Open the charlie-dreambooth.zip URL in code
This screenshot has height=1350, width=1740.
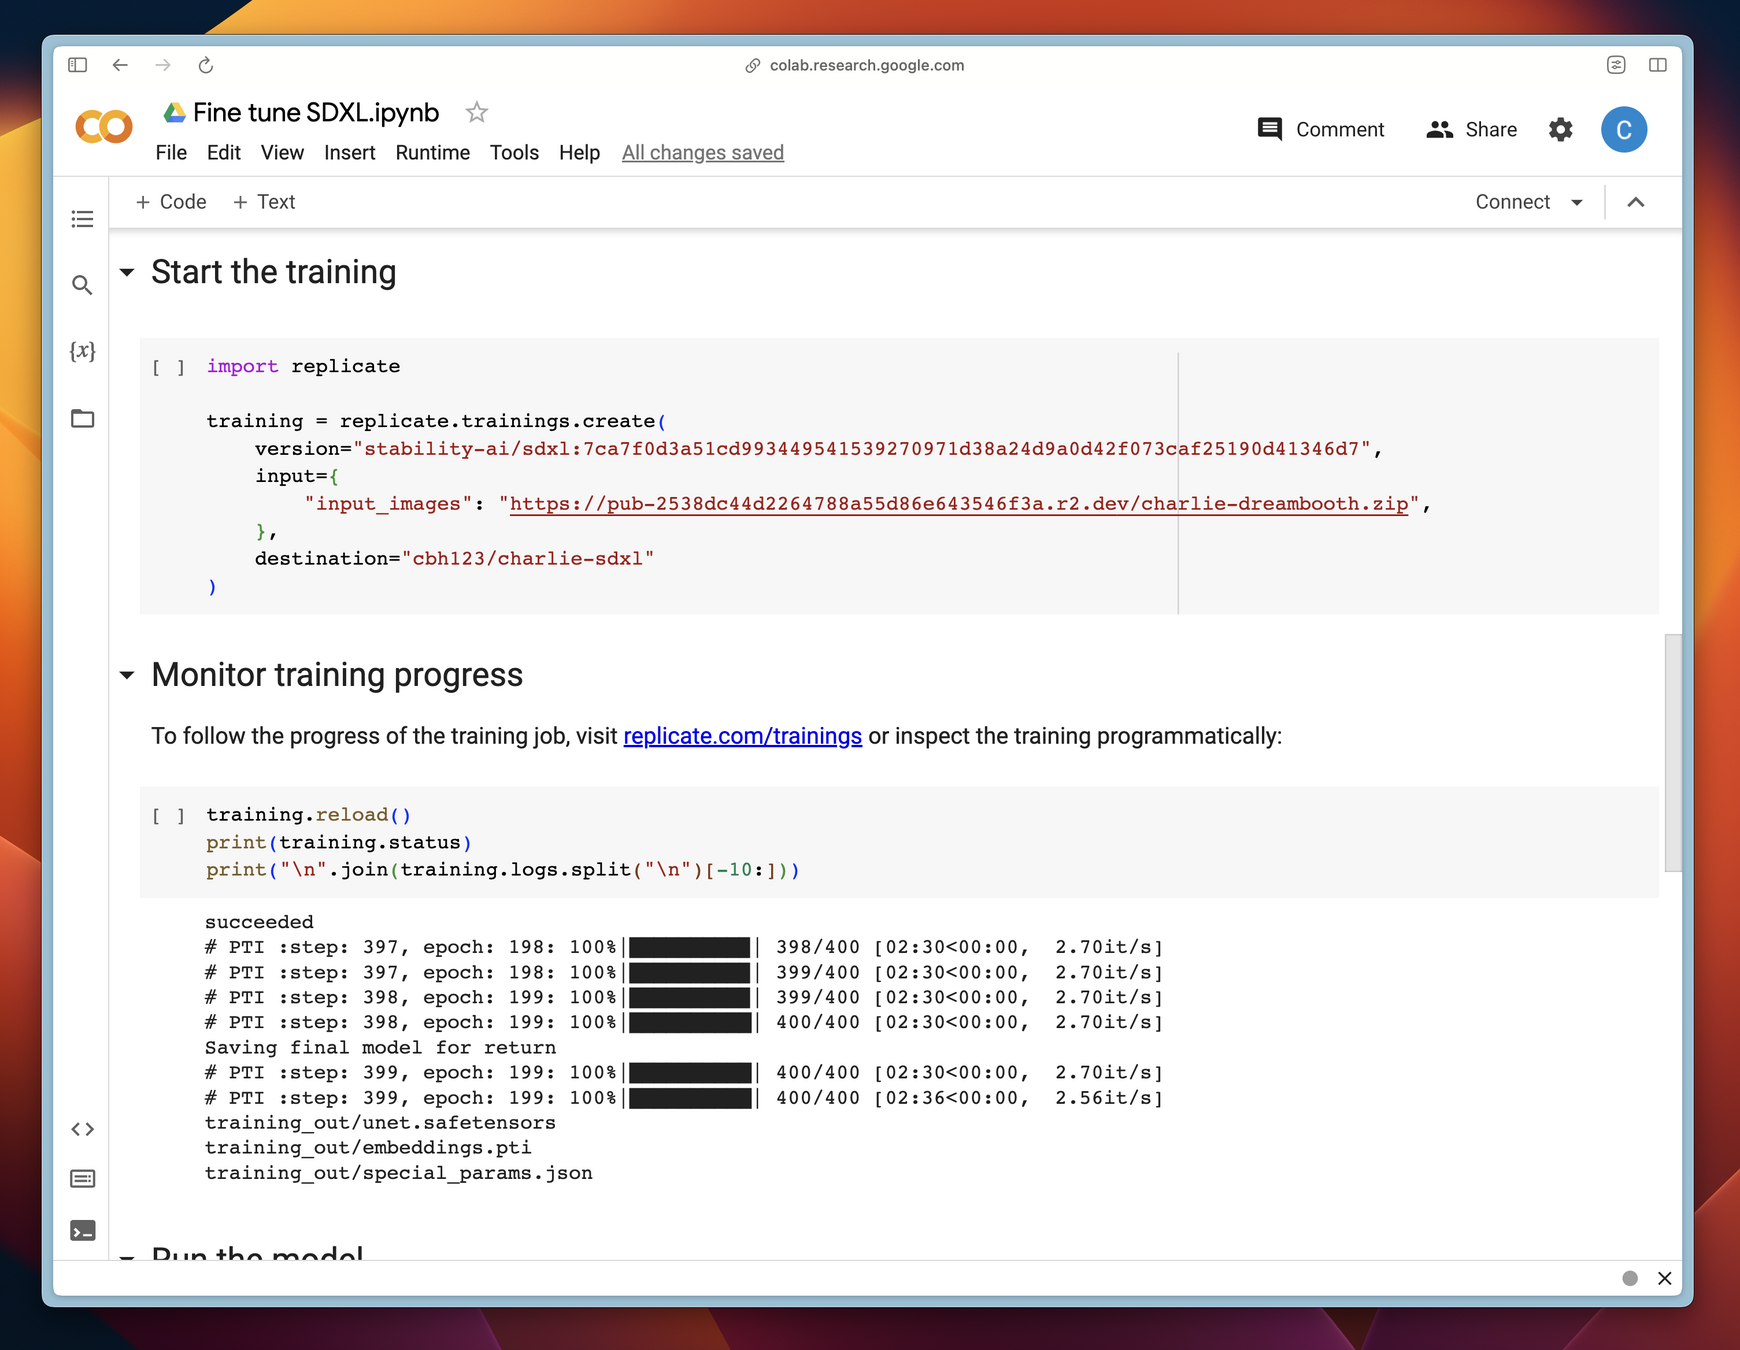click(x=959, y=504)
